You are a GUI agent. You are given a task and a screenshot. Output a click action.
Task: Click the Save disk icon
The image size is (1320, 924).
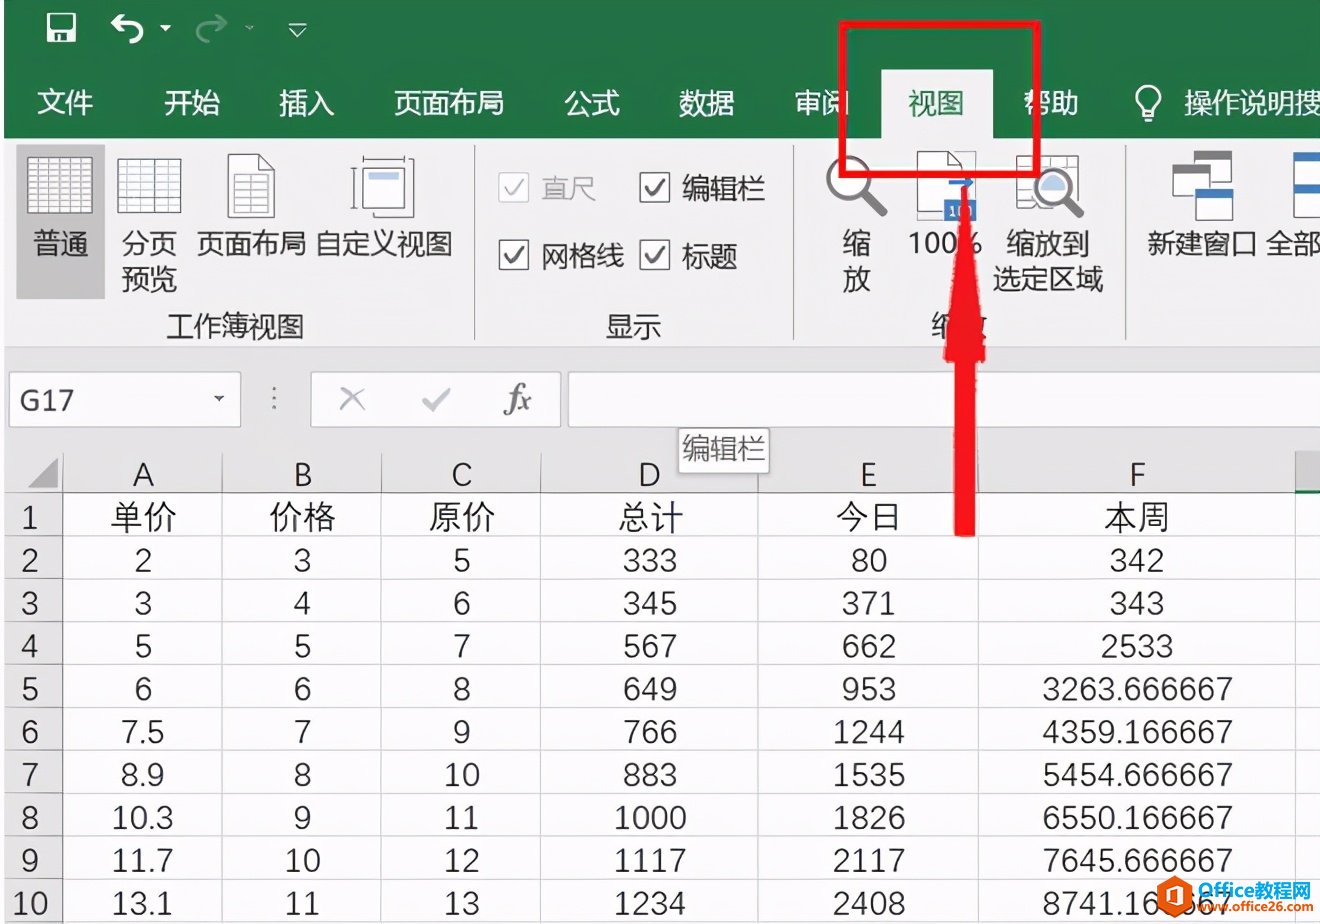click(61, 29)
